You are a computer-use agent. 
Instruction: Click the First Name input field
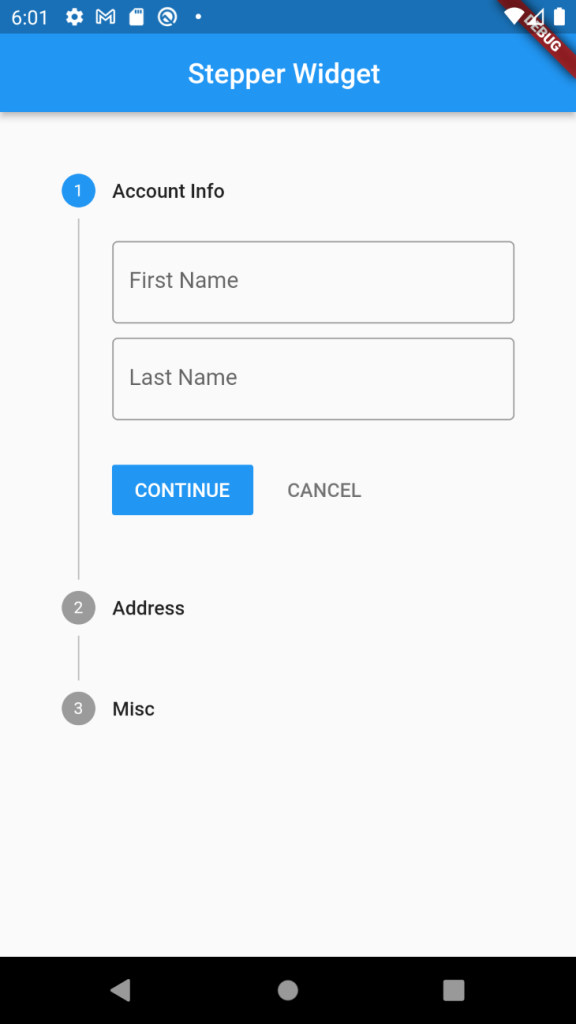pyautogui.click(x=313, y=281)
